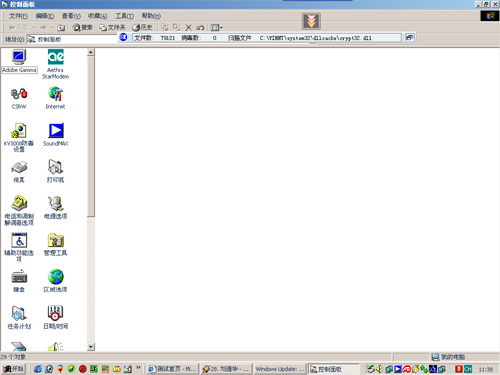
Task: Toggle the 历史 history pane button
Action: click(x=142, y=27)
